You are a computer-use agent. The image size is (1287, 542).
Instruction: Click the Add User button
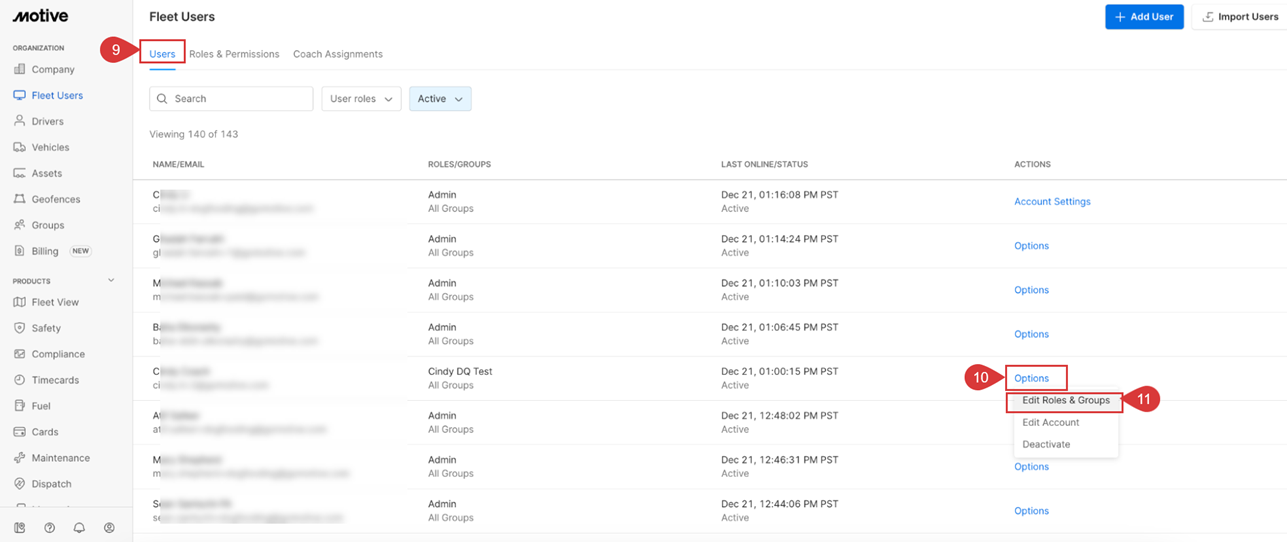(1144, 17)
